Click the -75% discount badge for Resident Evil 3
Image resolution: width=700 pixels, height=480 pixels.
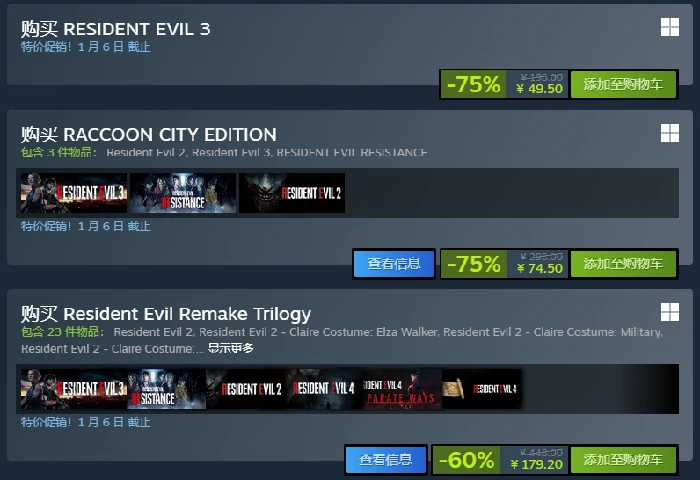click(x=473, y=84)
